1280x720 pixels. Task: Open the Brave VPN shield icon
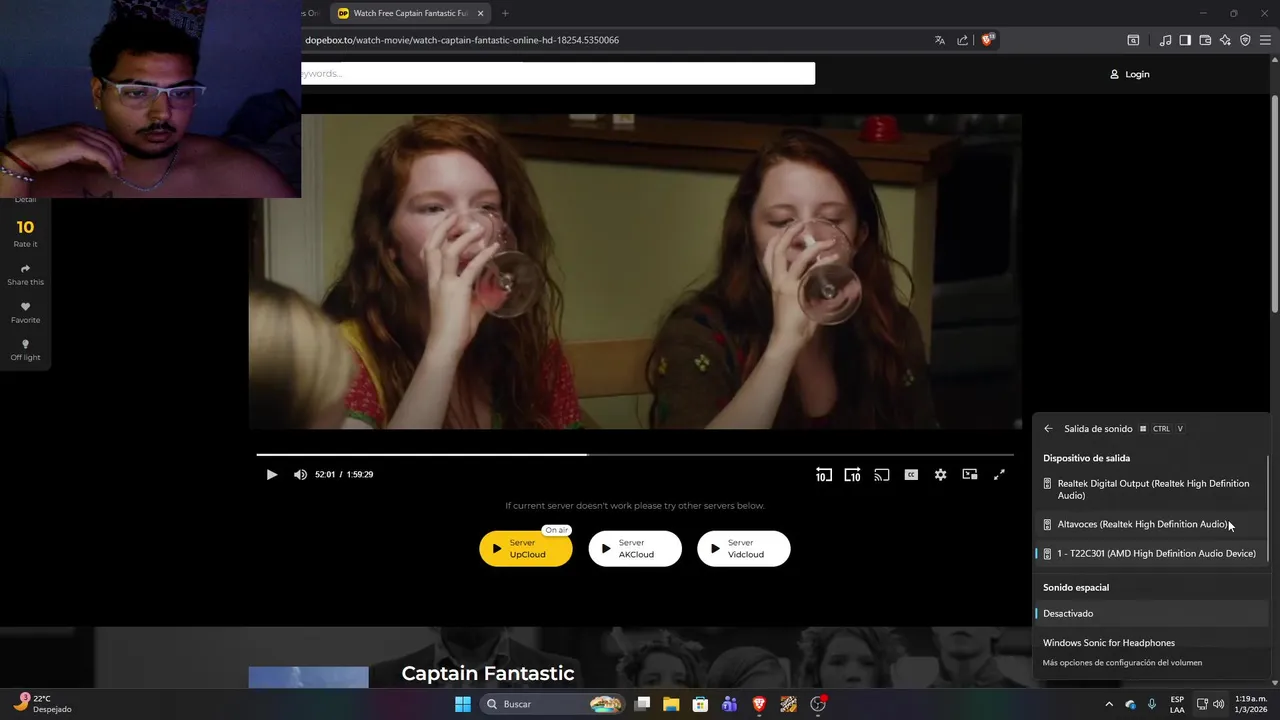coord(1245,40)
